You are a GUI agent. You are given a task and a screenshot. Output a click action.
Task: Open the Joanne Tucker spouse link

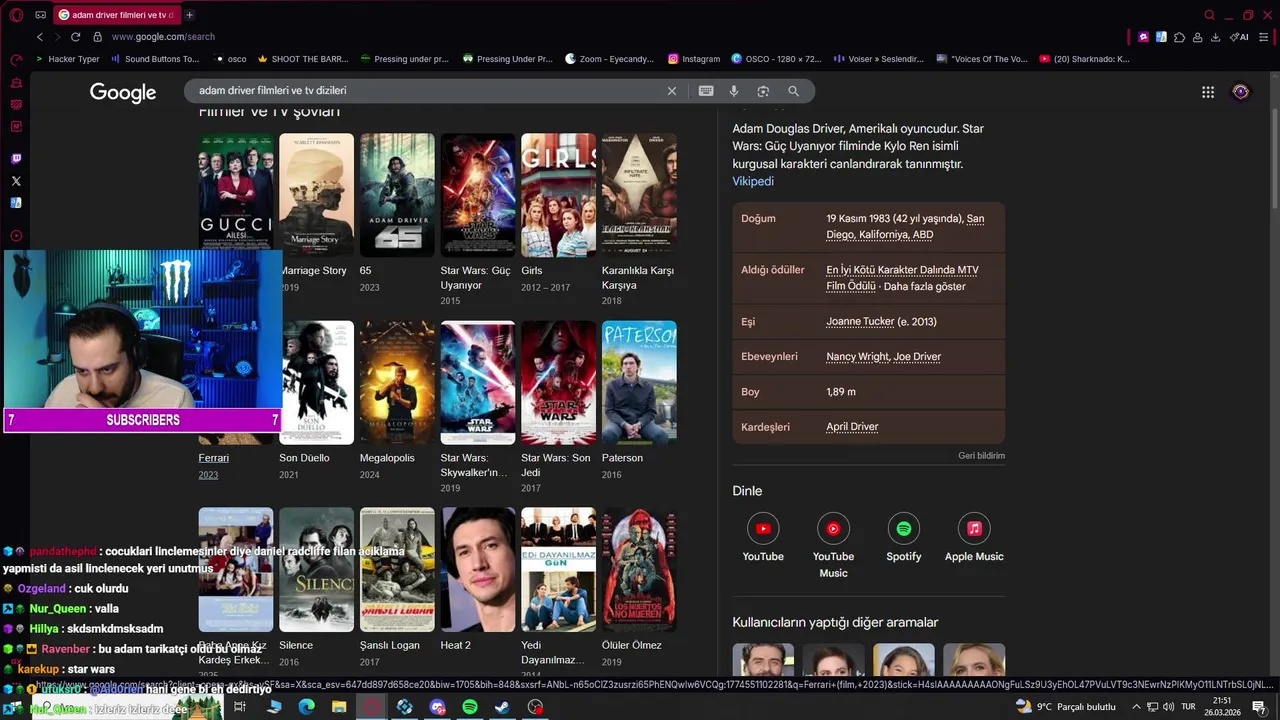860,322
